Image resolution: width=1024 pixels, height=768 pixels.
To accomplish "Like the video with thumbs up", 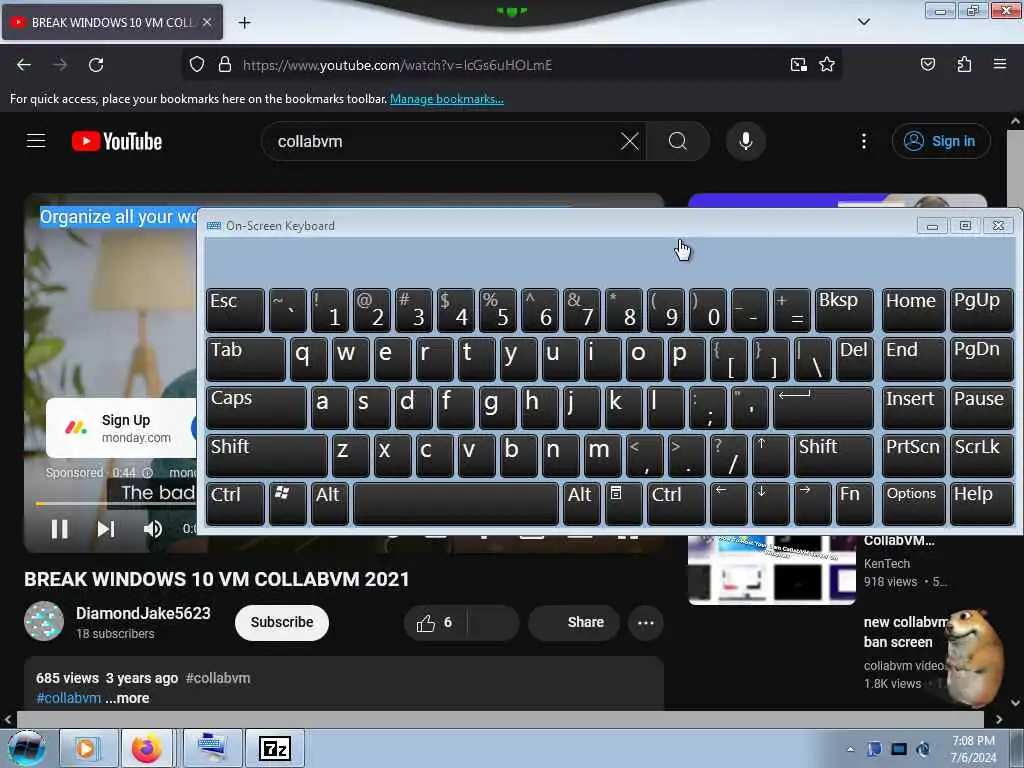I will coord(434,623).
